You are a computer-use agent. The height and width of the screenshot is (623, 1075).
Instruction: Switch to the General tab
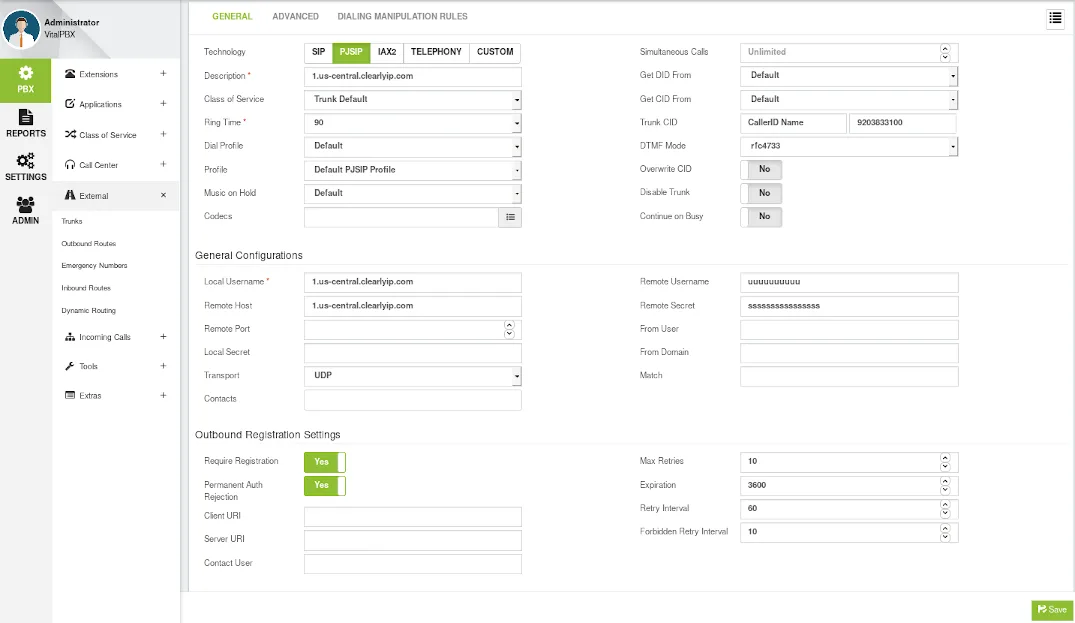click(x=232, y=16)
